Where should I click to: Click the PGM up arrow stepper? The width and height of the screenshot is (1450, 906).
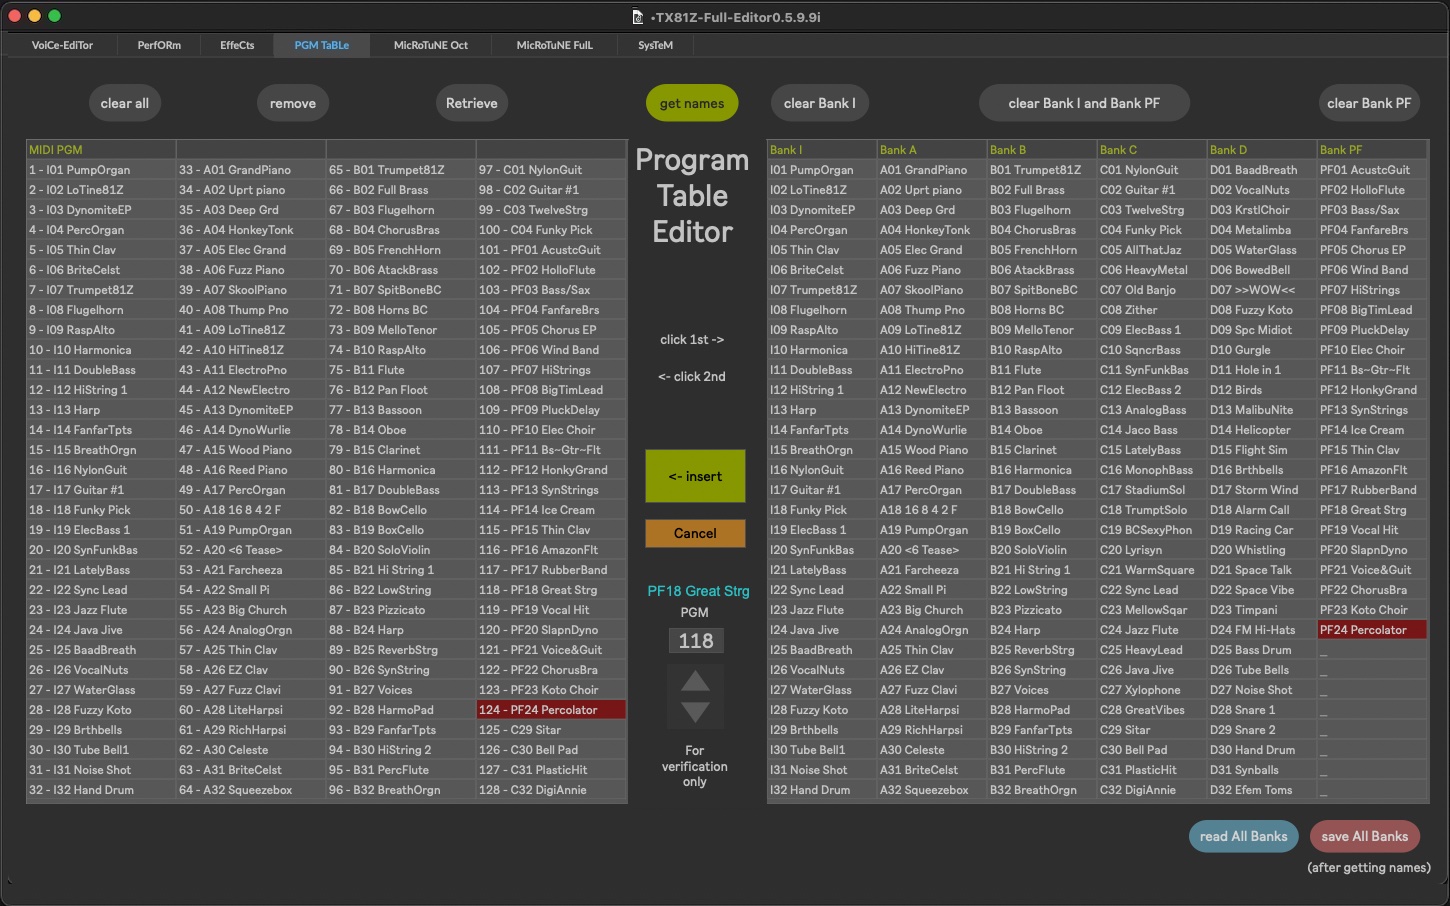[695, 681]
